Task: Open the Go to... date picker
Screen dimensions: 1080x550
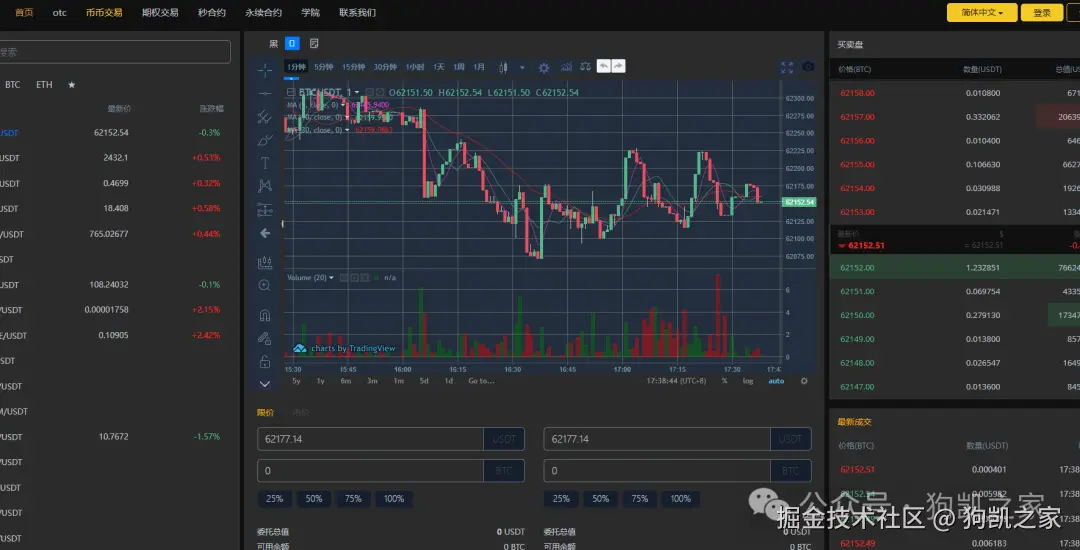Action: (481, 381)
